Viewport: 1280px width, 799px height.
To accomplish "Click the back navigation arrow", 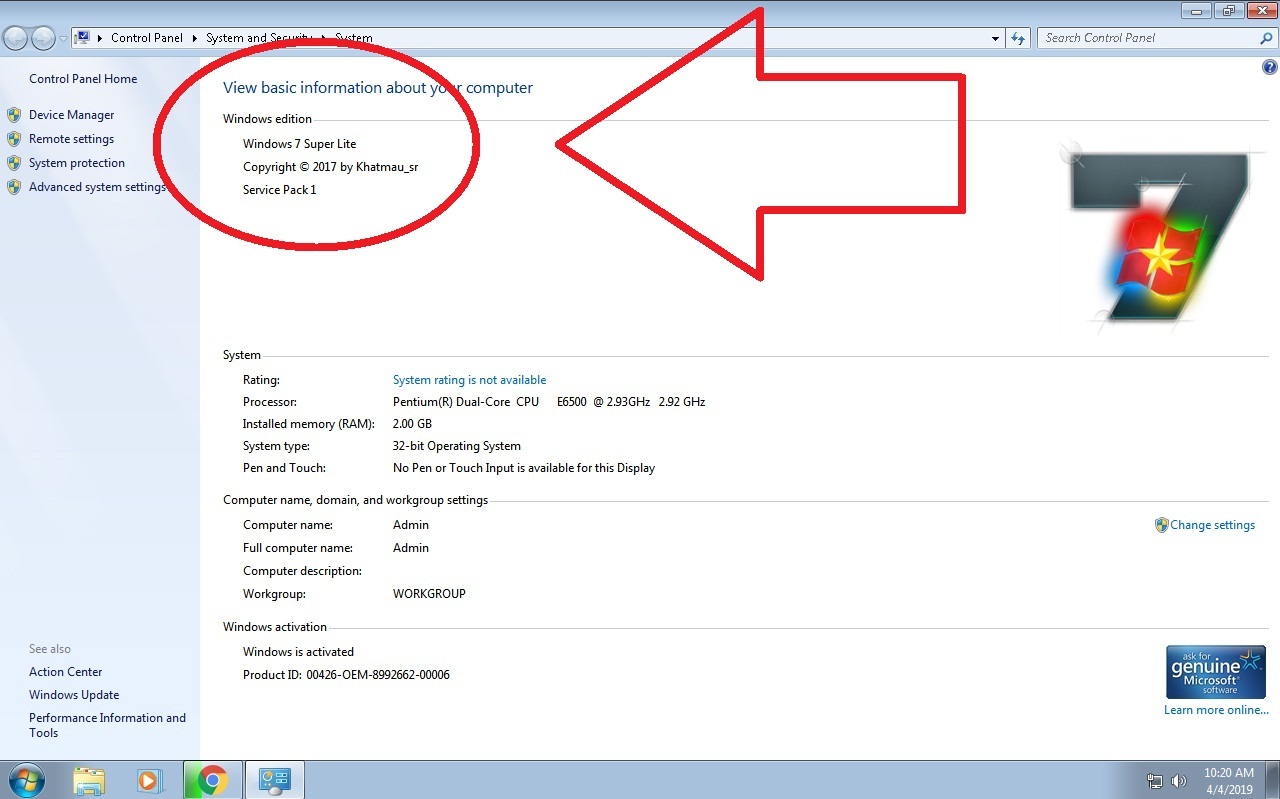I will (15, 37).
